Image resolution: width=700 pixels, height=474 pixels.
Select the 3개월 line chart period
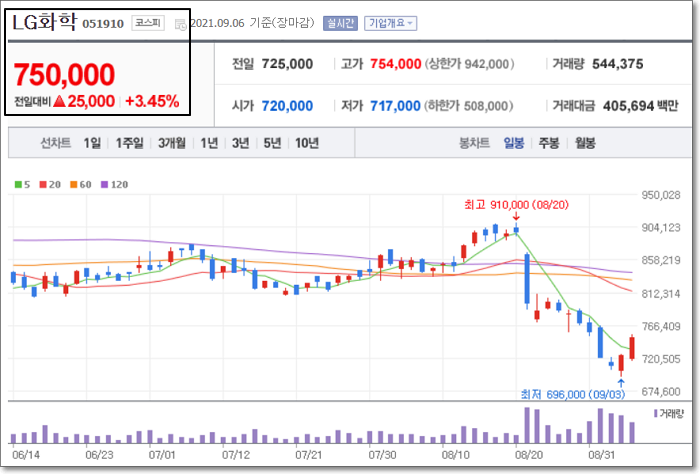tap(172, 143)
